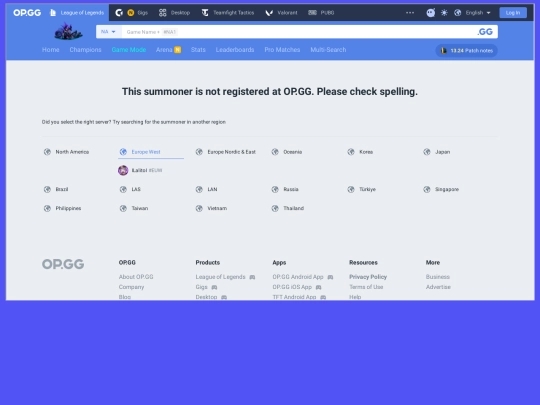This screenshot has height=405, width=540.
Task: Select the Russia region
Action: coord(285,189)
